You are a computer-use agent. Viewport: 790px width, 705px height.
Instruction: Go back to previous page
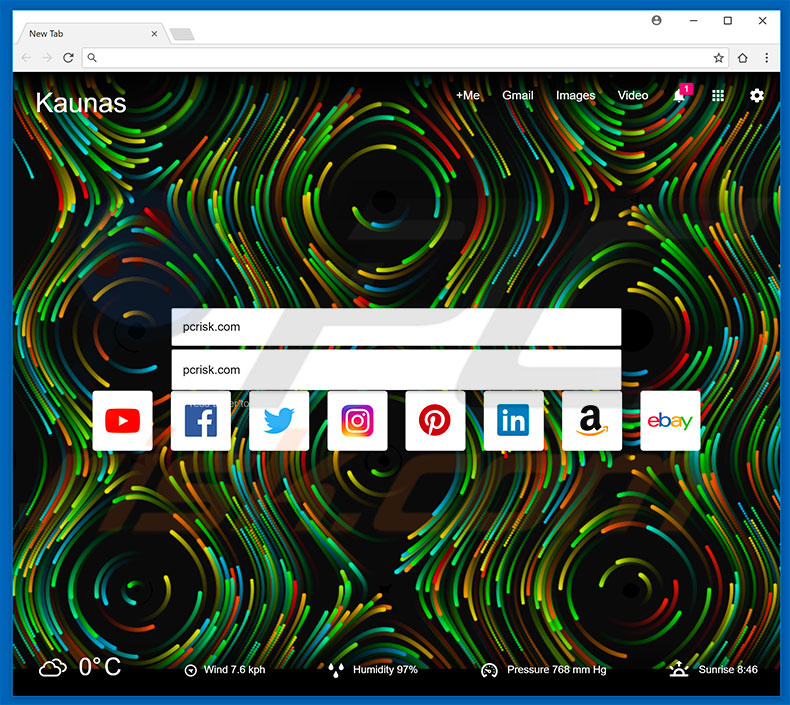[x=26, y=58]
